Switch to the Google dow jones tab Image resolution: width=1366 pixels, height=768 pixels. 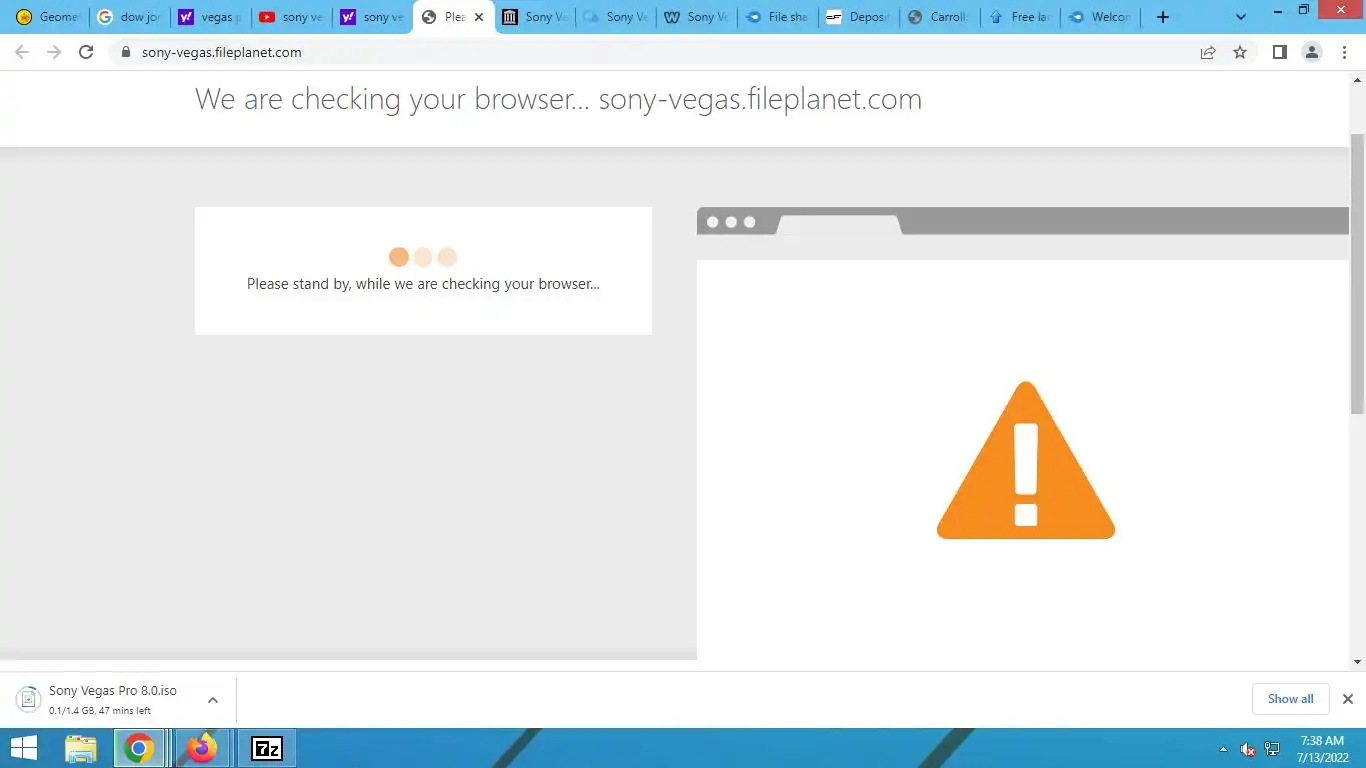click(128, 17)
